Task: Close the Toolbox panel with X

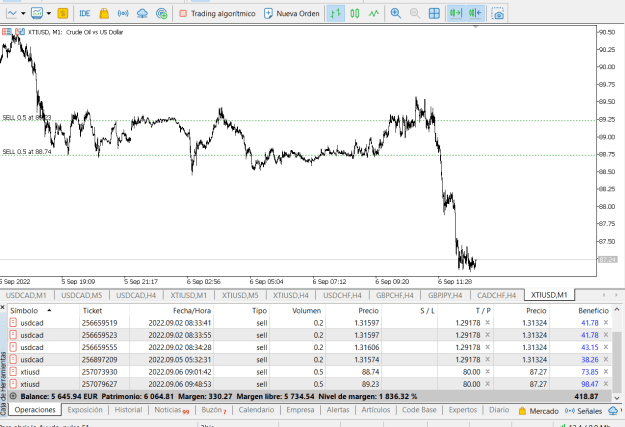Action: click(x=2, y=307)
